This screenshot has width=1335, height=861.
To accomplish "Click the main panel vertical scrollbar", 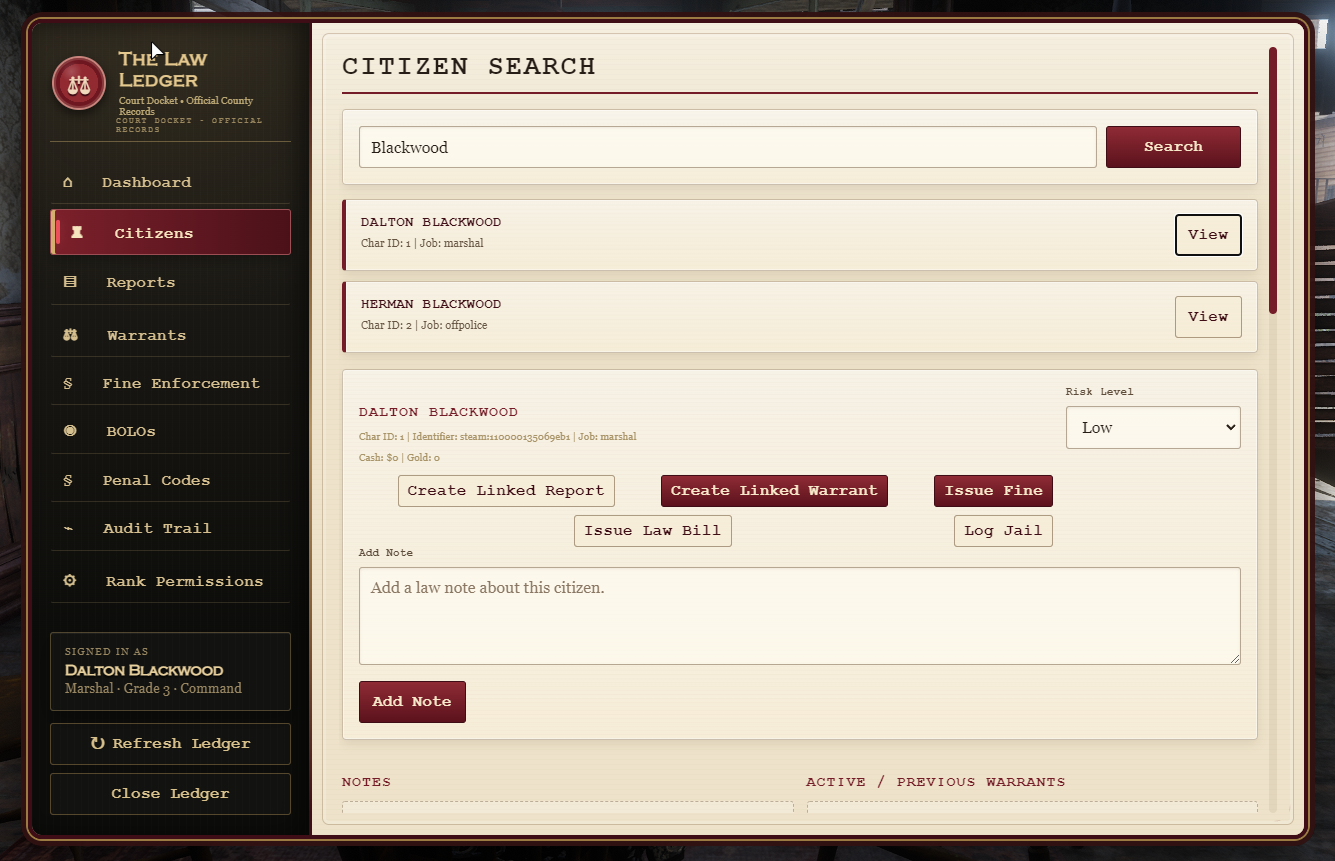I will point(1273,180).
